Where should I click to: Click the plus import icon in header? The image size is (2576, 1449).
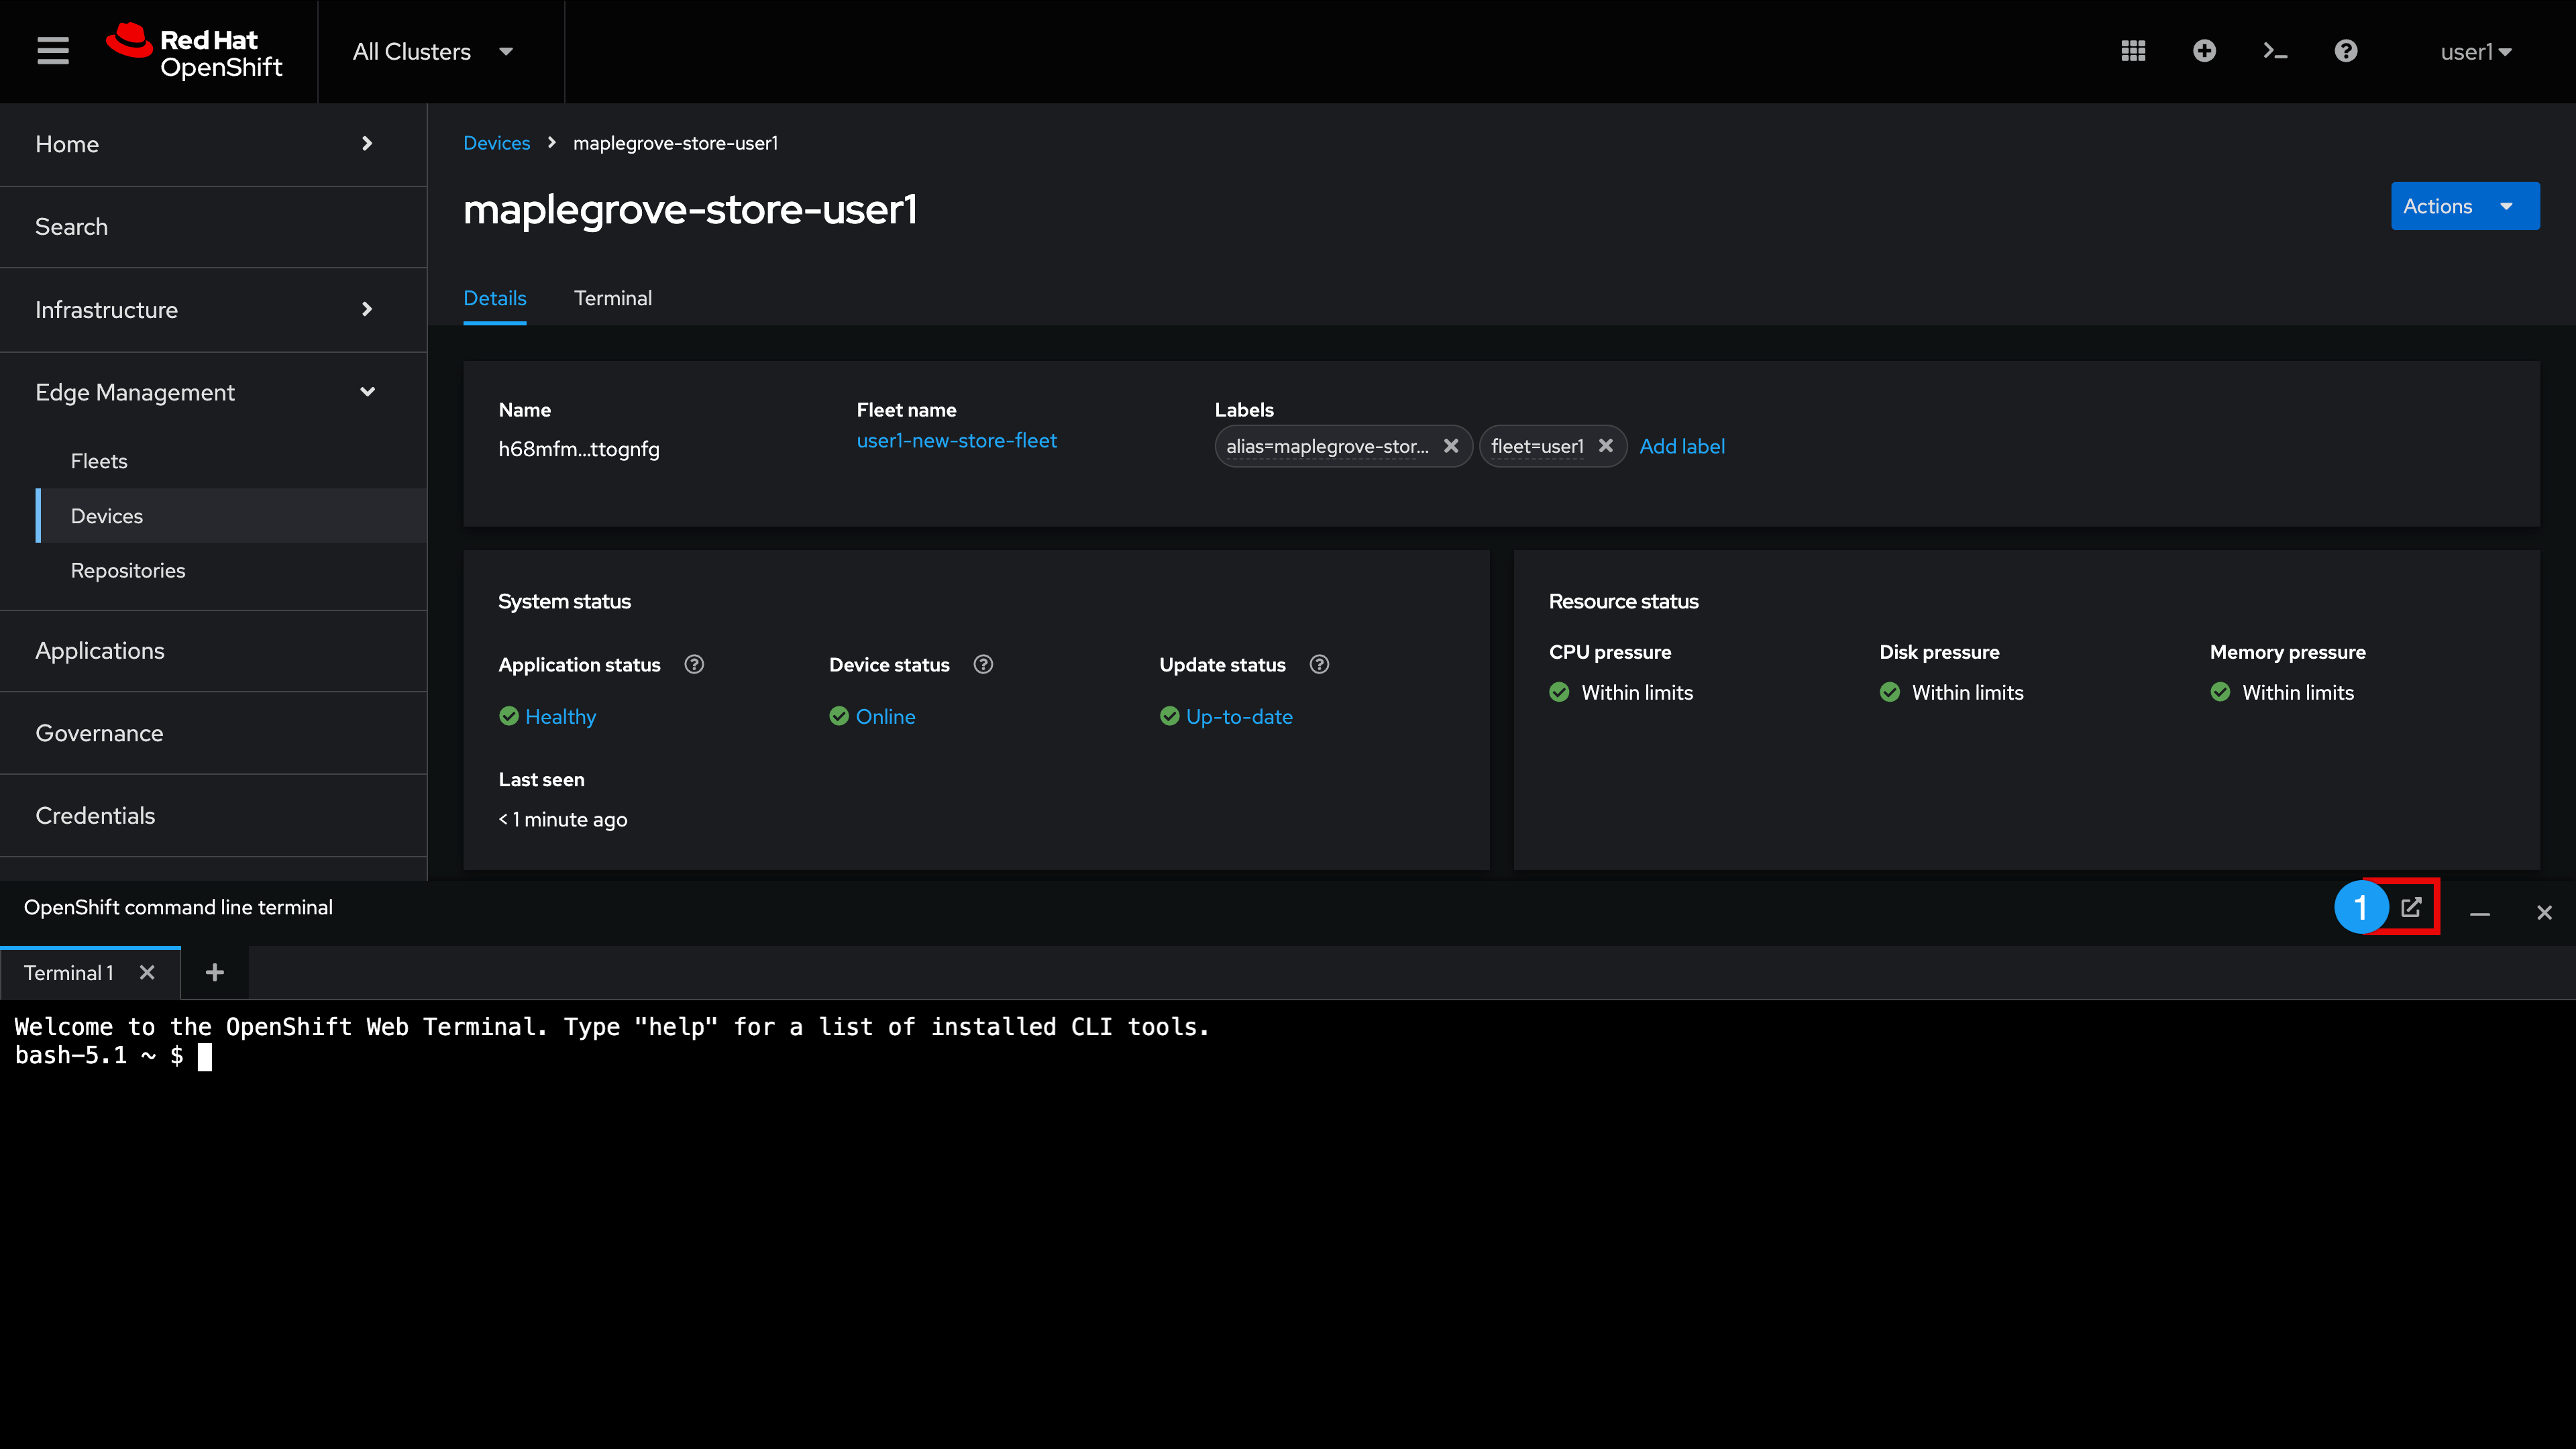(2204, 51)
